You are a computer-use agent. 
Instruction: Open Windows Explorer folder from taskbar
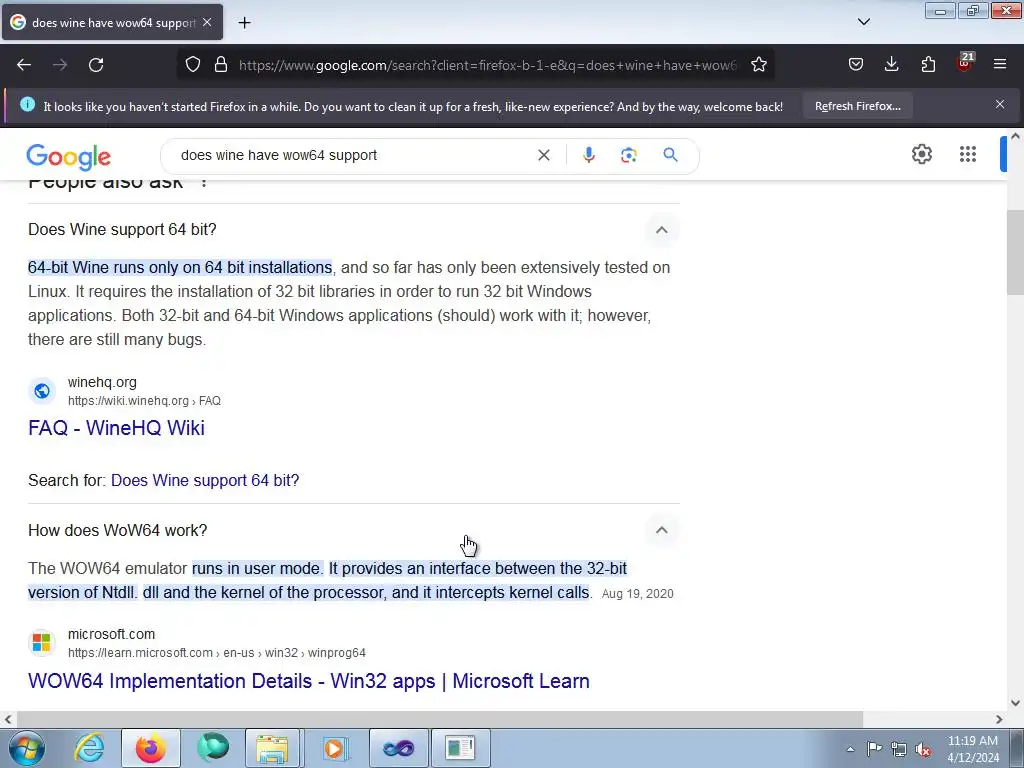pos(272,748)
